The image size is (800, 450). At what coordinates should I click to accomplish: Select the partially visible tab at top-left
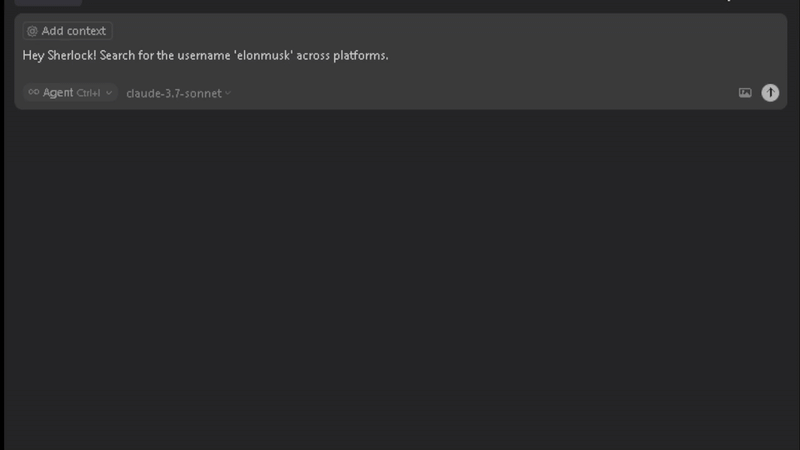click(48, 3)
